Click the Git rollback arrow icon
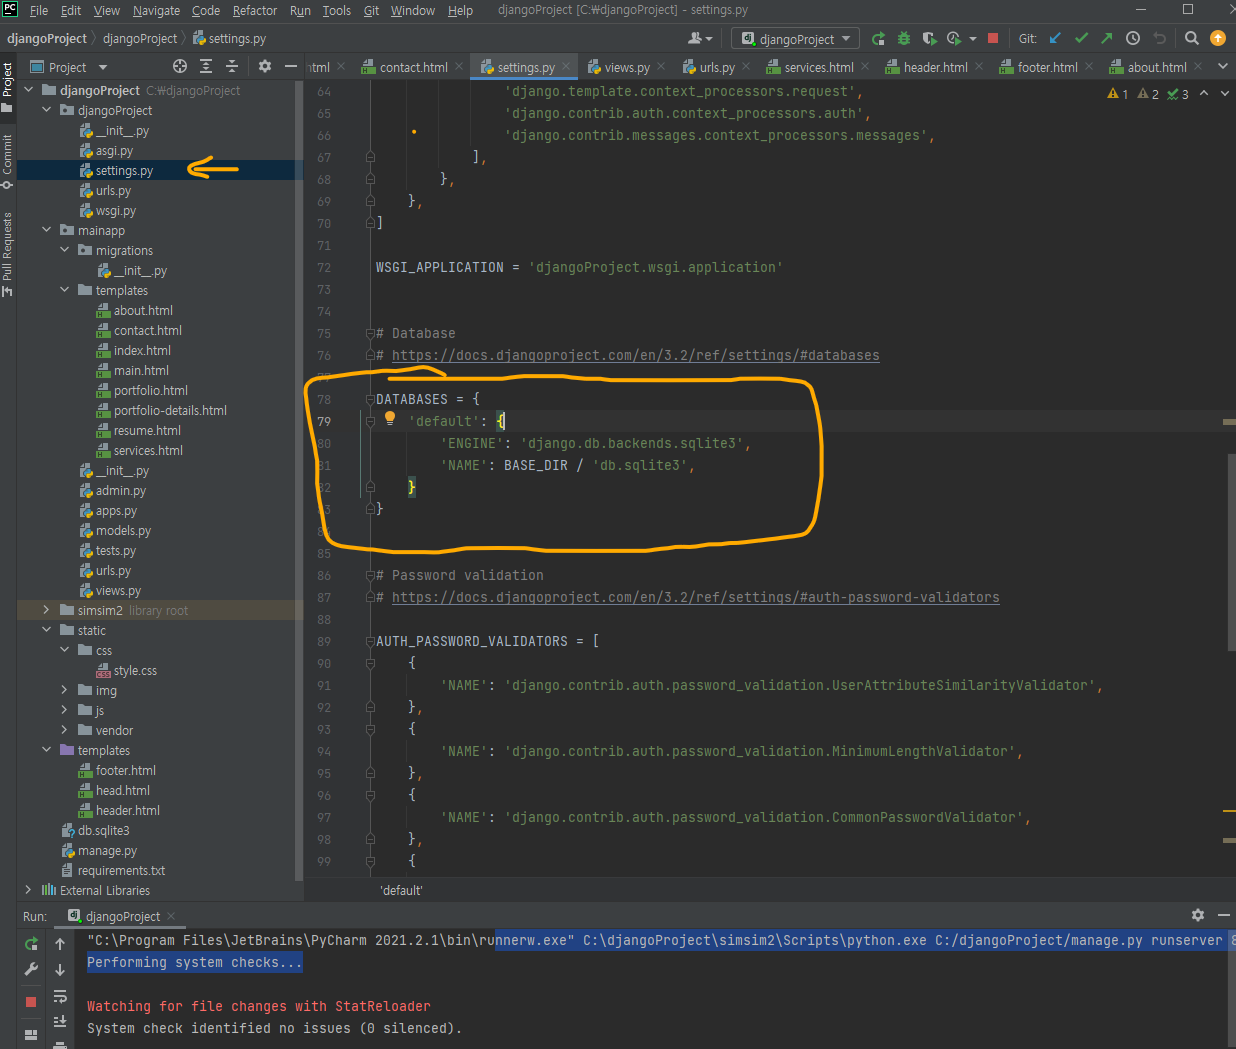The image size is (1236, 1049). click(x=1160, y=39)
